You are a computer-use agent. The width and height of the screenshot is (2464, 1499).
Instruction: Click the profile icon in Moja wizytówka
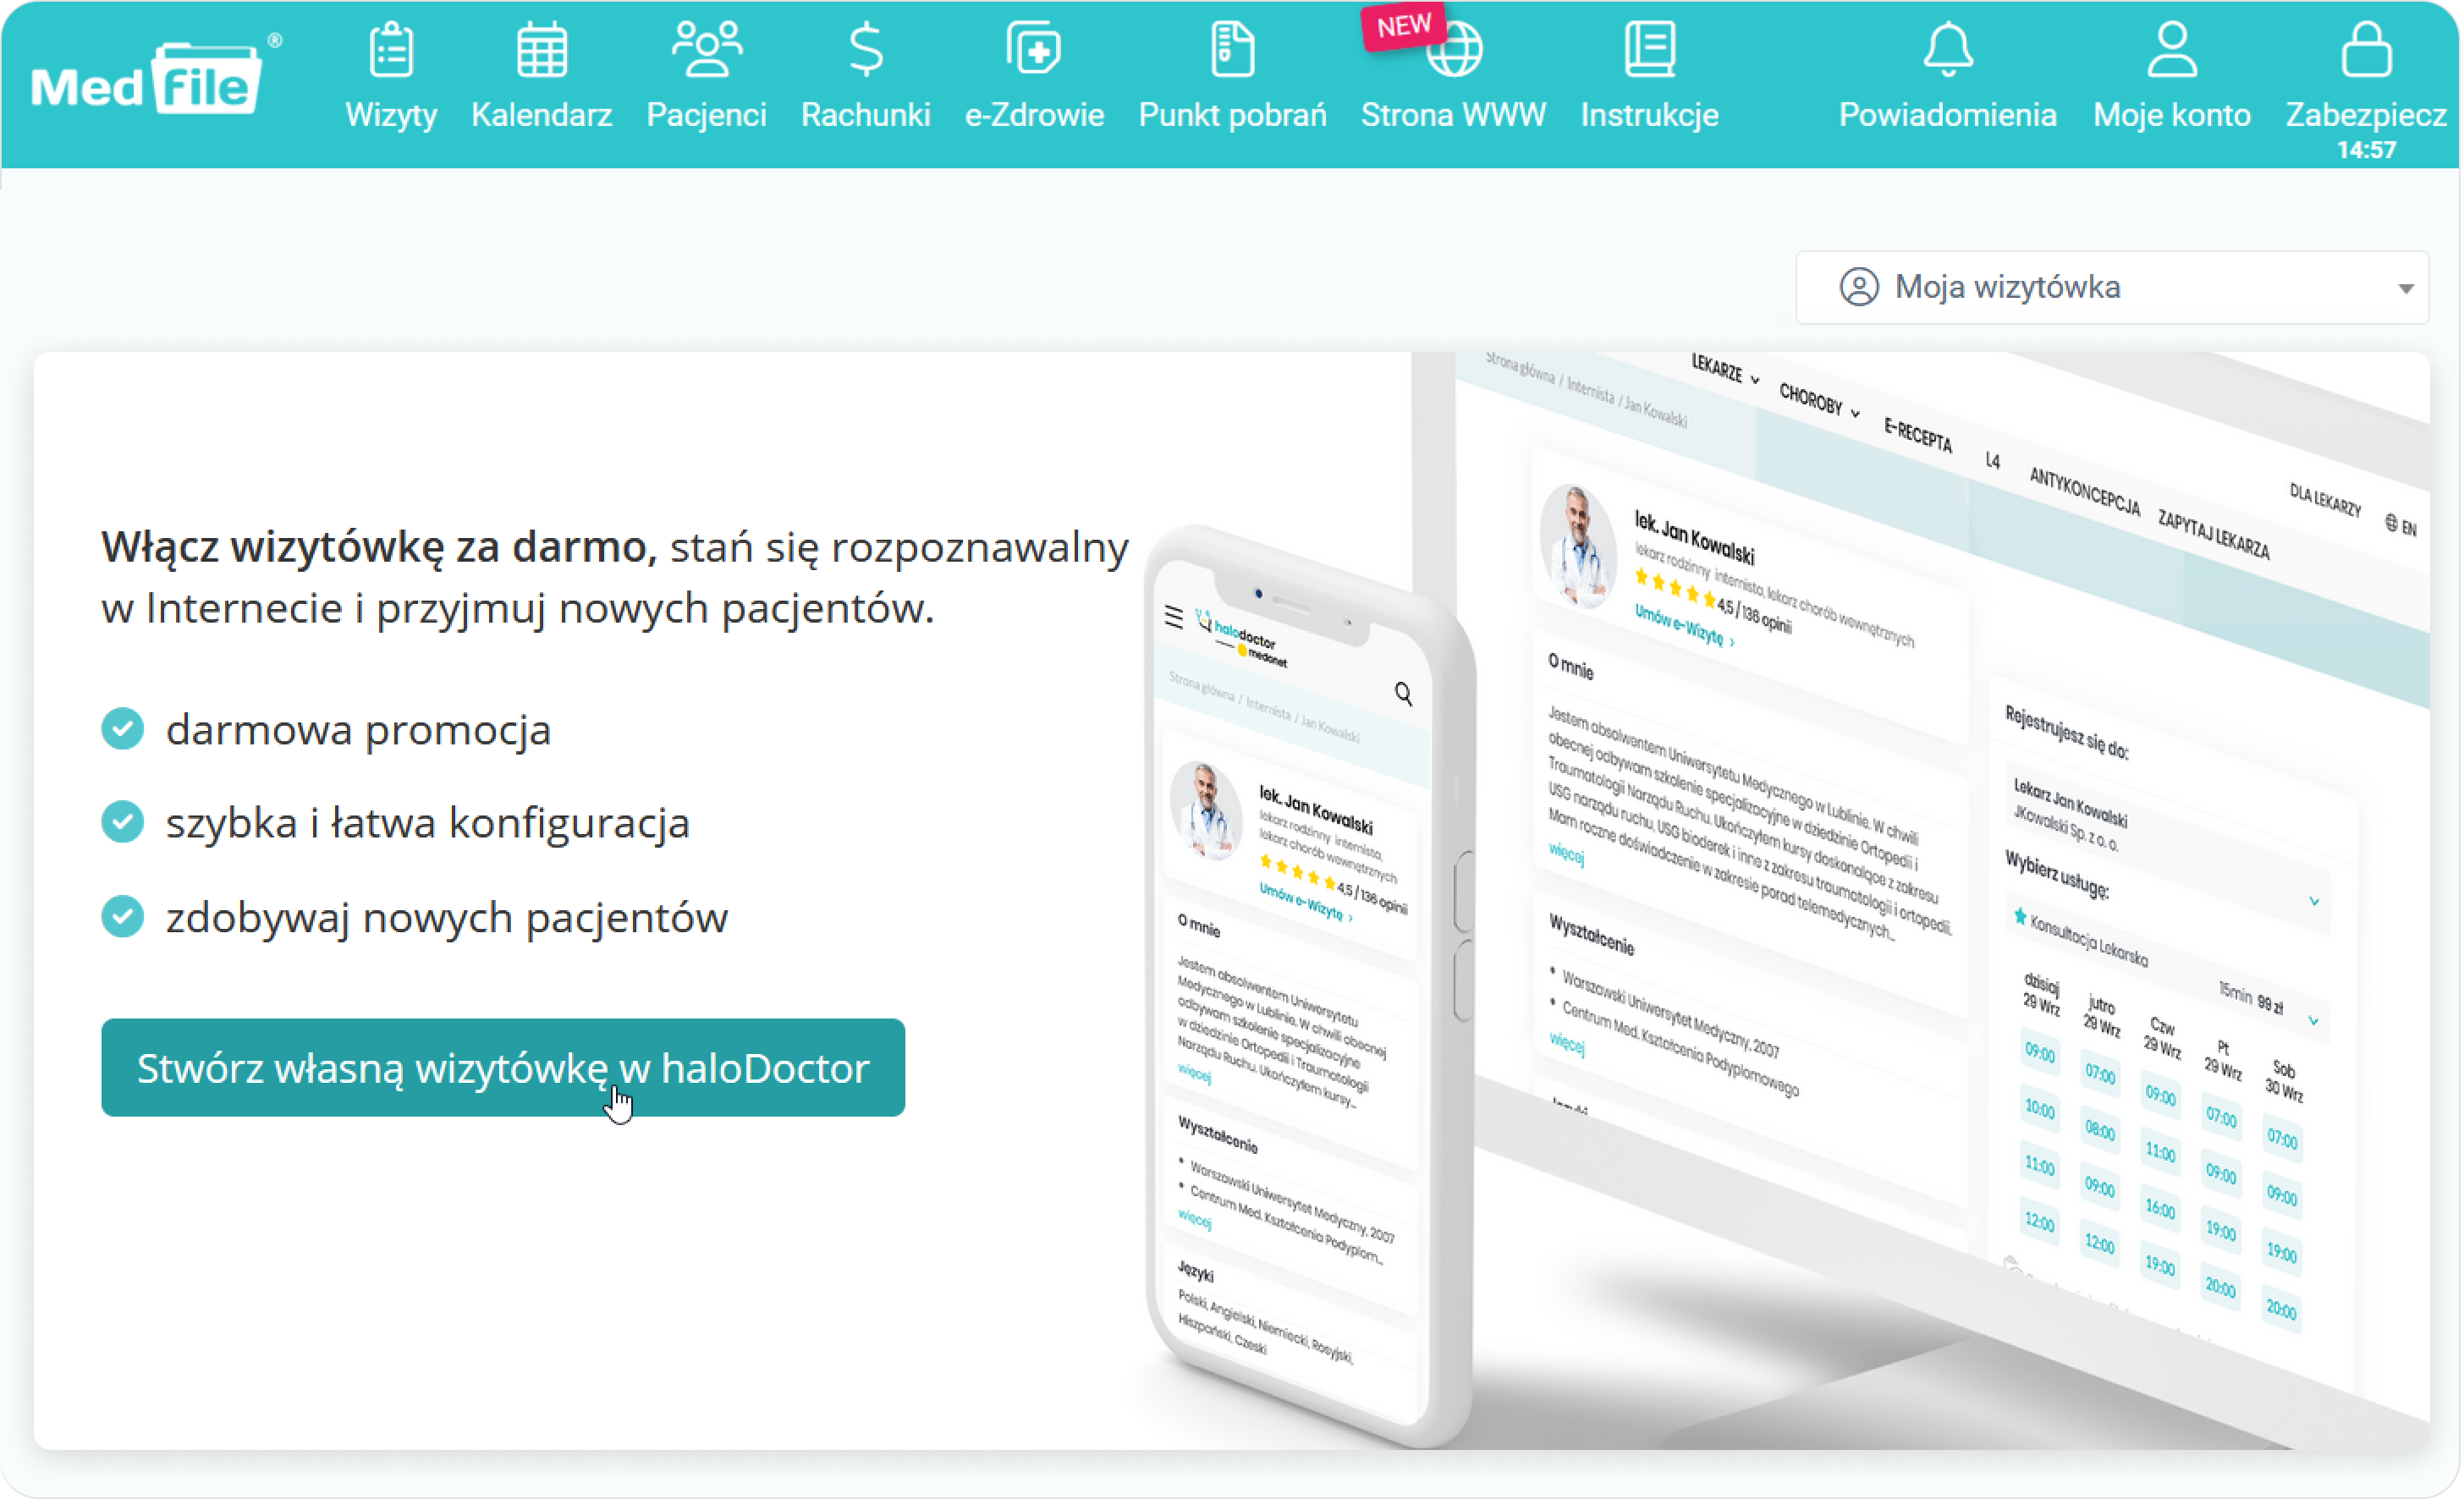click(1860, 287)
